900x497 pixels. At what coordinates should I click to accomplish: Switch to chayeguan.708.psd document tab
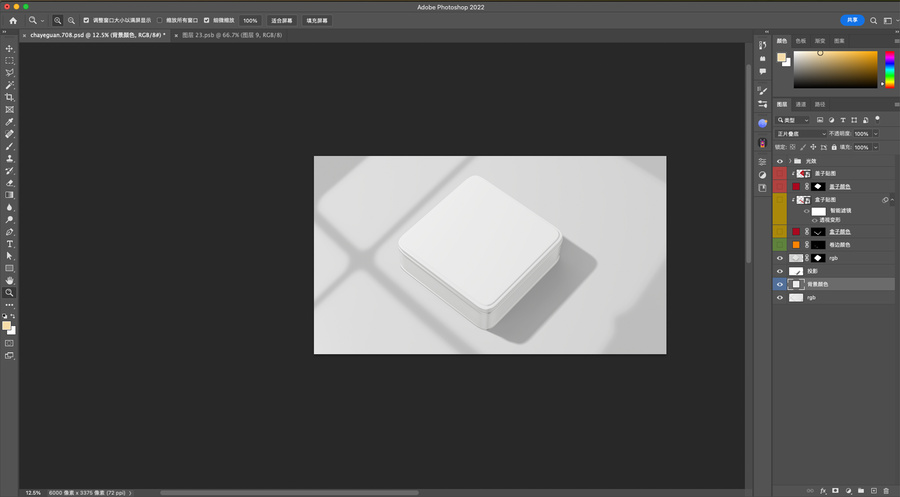[98, 35]
